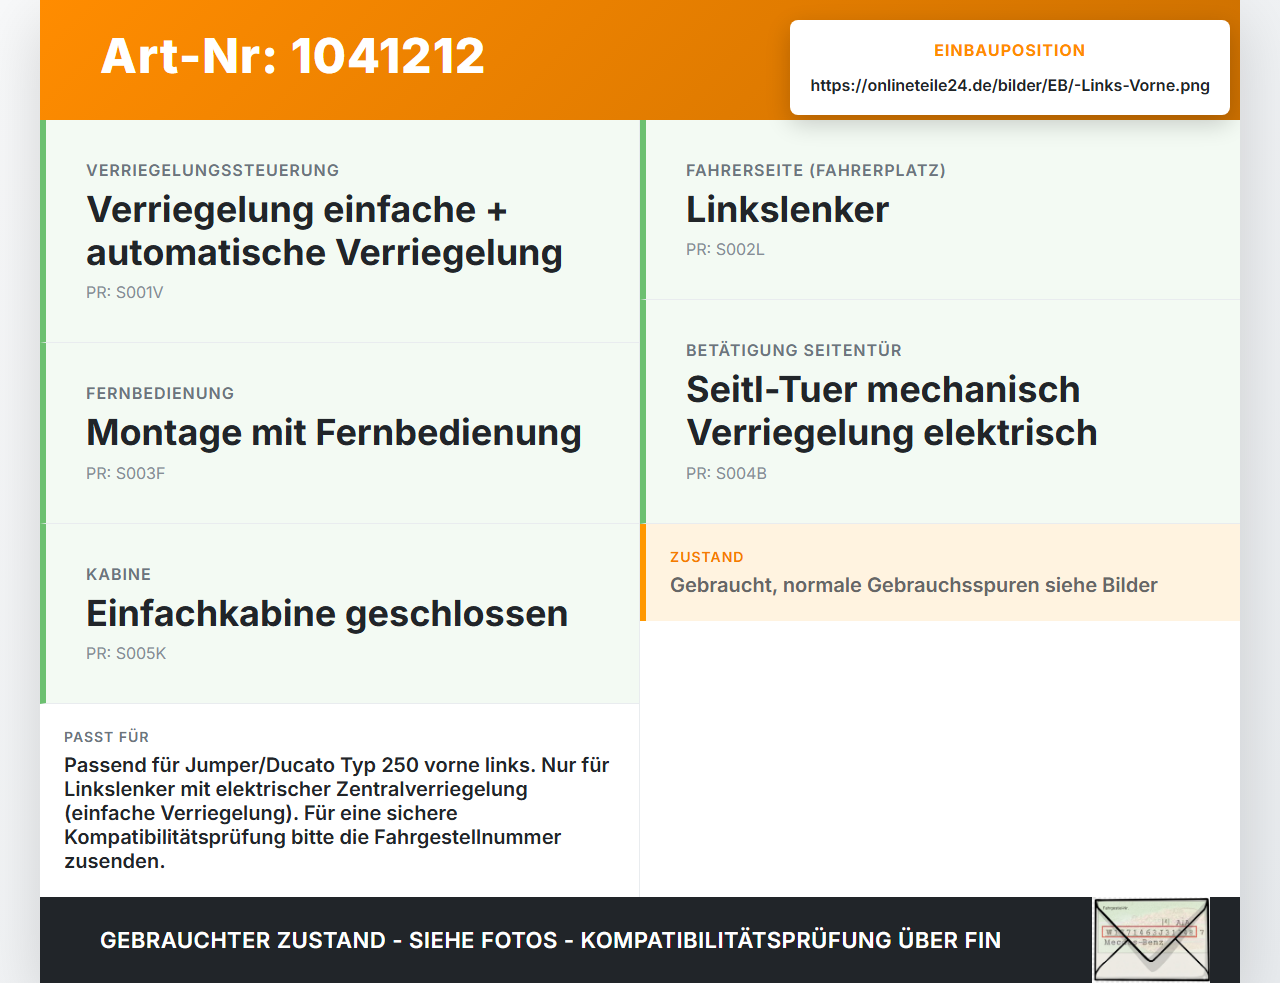Select the Verriegelungssteuerung value text
1280x983 pixels.
point(325,231)
